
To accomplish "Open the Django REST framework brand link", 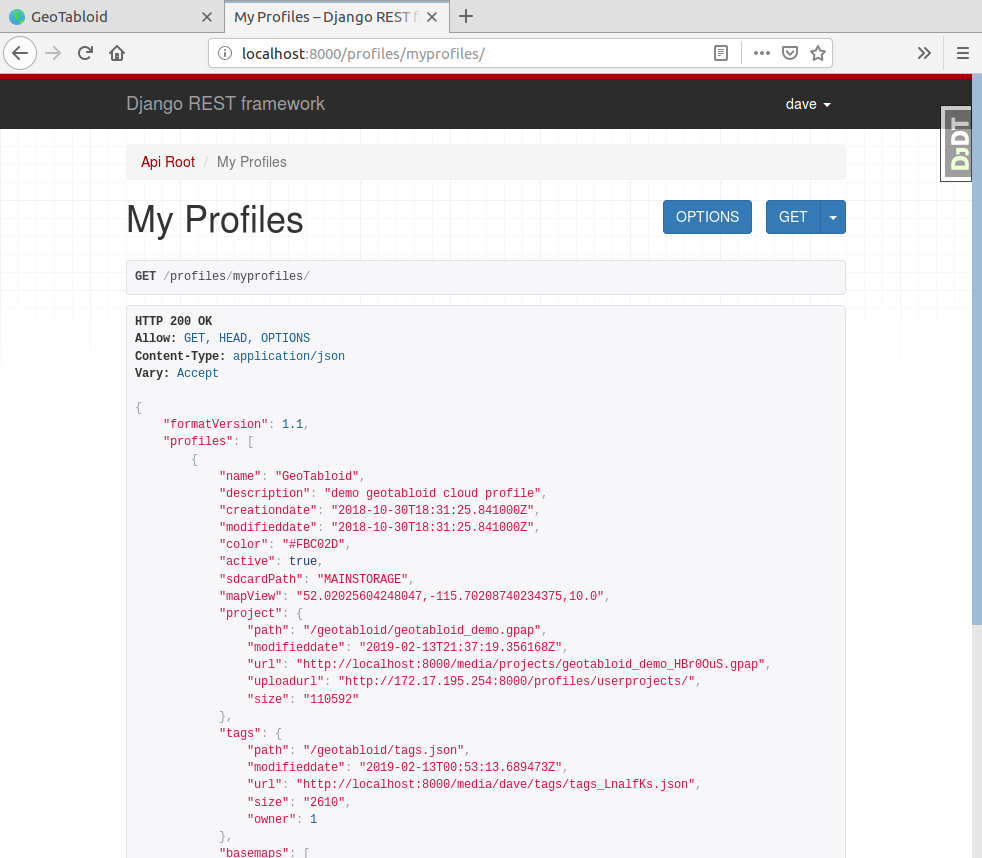I will pyautogui.click(x=225, y=103).
